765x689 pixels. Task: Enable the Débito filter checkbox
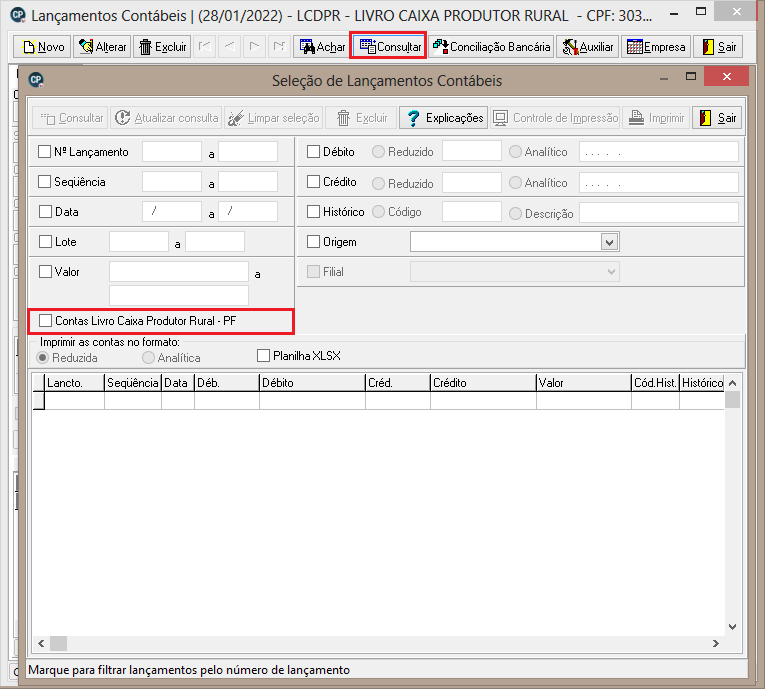coord(313,152)
